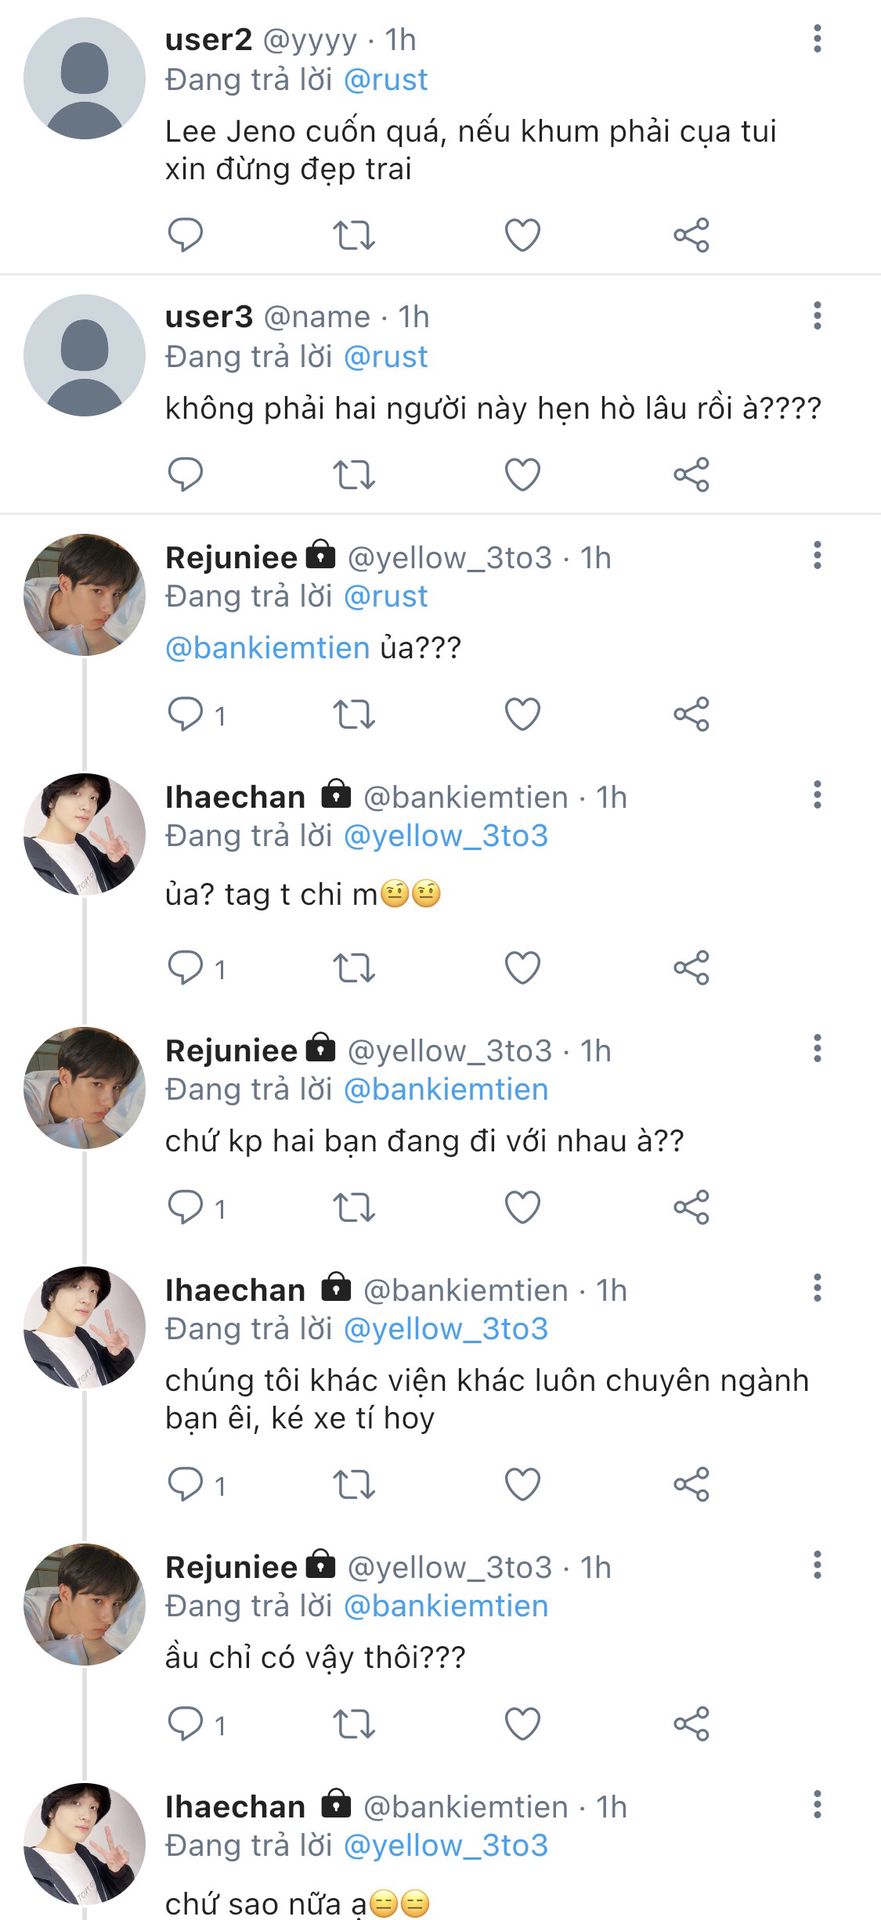Open user2's profile name

[x=208, y=39]
